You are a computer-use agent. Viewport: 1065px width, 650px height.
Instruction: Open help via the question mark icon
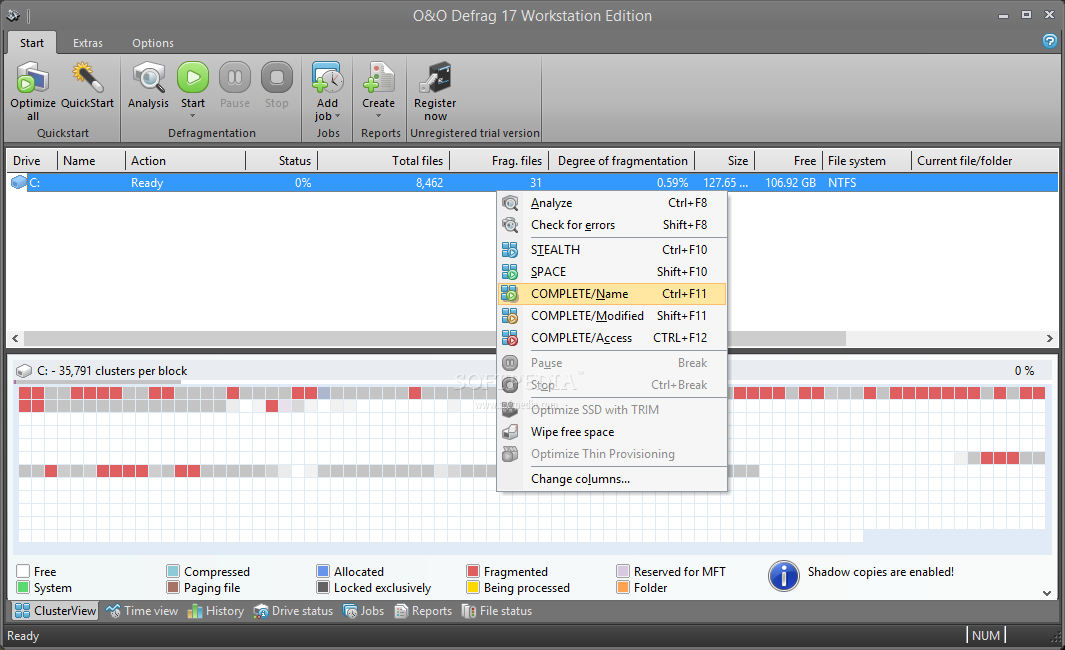click(1049, 41)
